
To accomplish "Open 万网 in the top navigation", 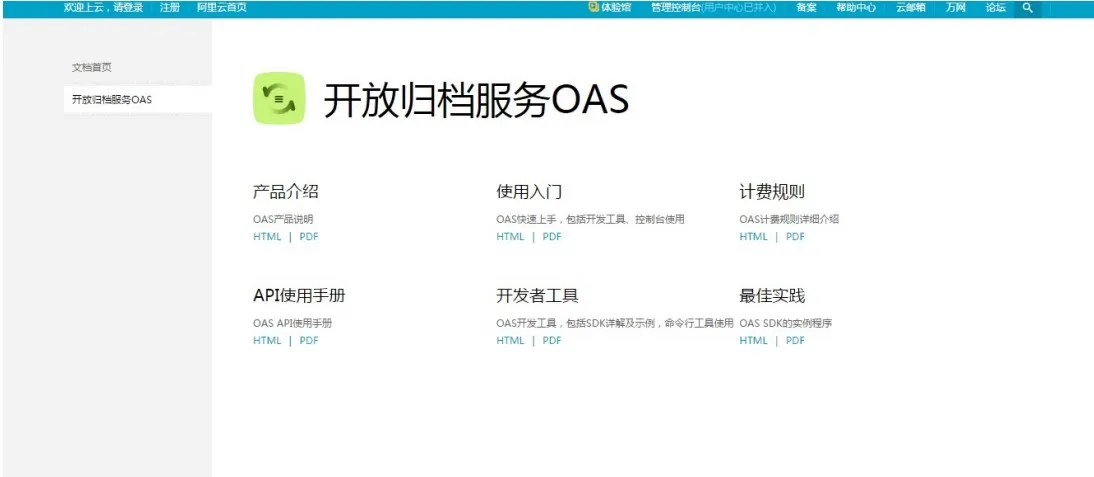I will tap(956, 8).
